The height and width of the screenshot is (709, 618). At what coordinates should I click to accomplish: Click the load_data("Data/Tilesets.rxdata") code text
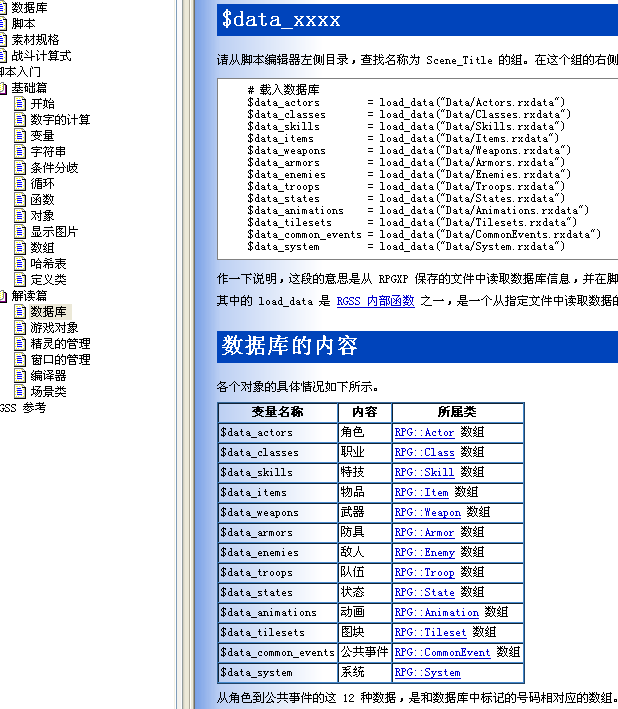coord(478,222)
